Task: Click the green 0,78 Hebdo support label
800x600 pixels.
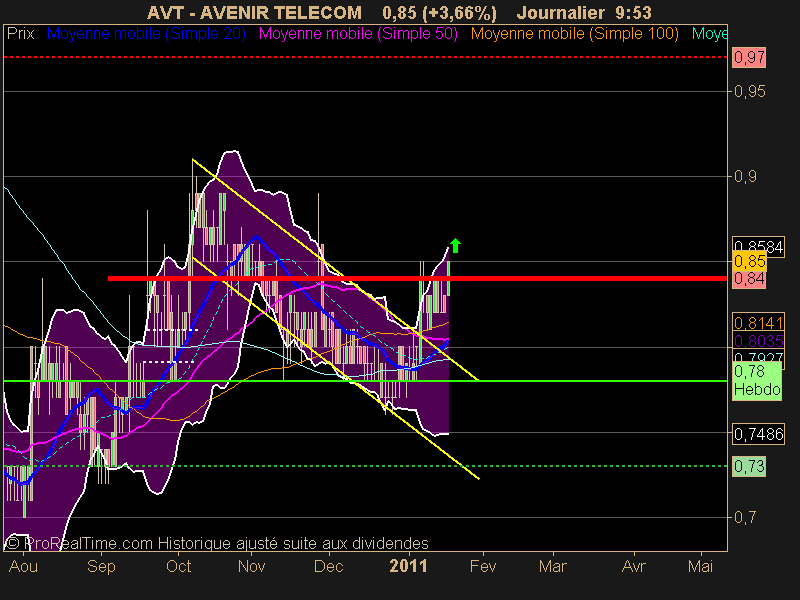Action: (x=757, y=381)
